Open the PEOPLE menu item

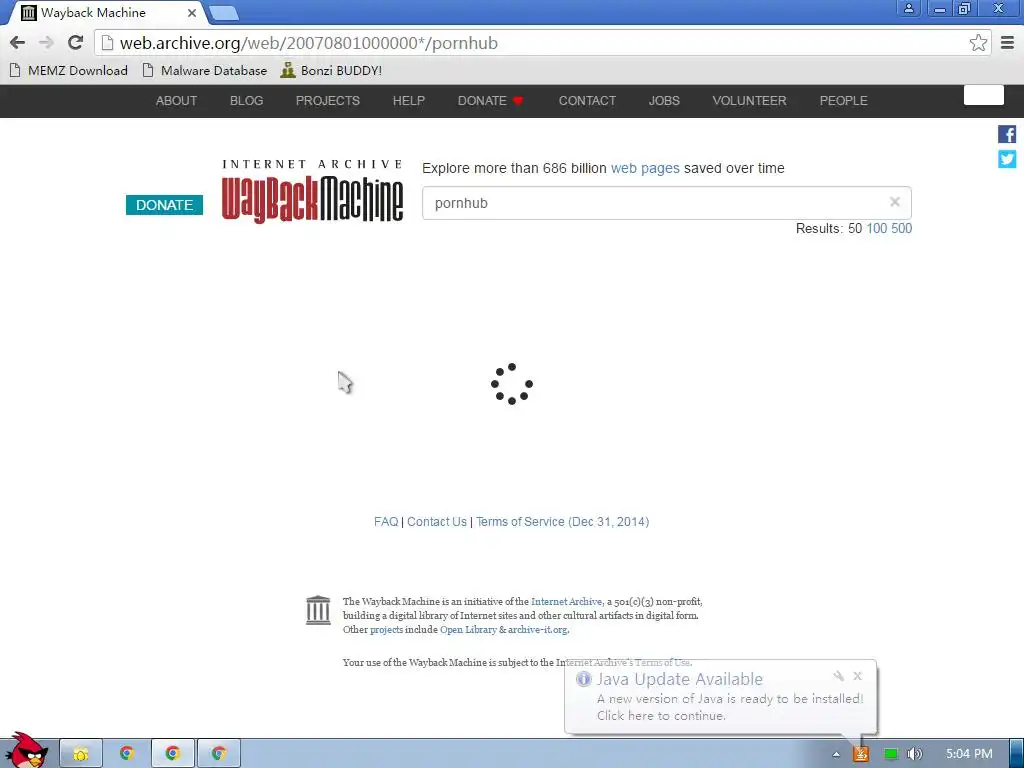[844, 101]
